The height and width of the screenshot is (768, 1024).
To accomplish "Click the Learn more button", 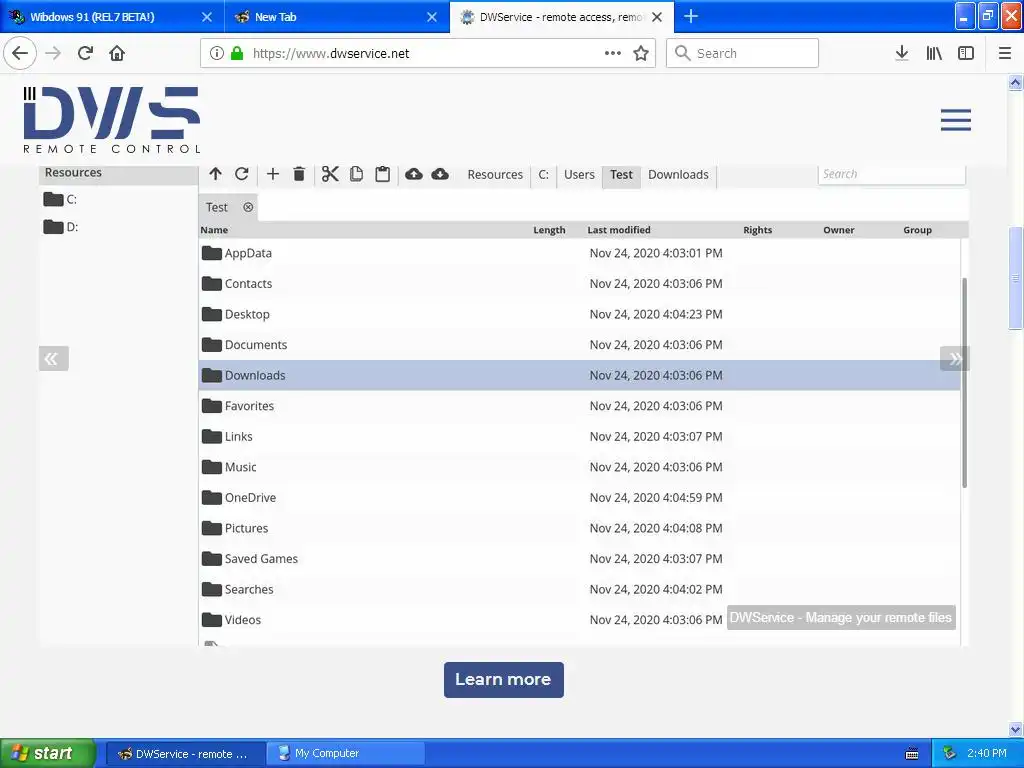I will [x=504, y=679].
